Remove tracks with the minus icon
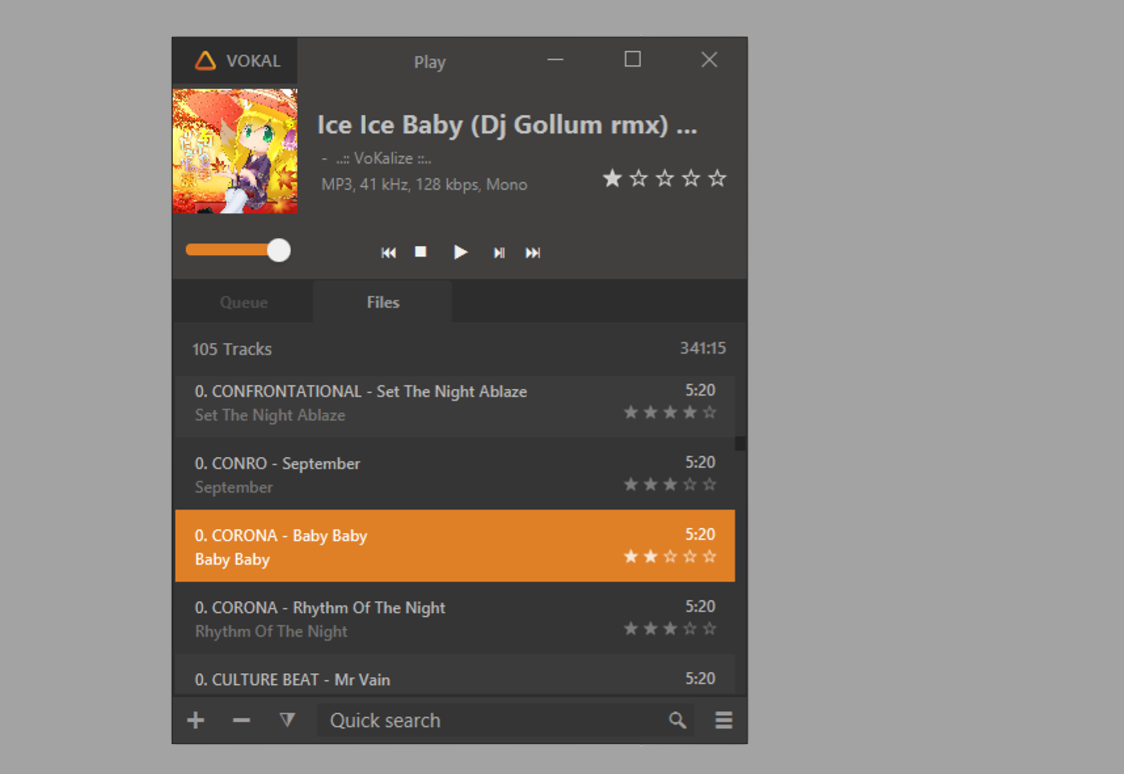Screen dimensions: 1124x774 coord(241,720)
